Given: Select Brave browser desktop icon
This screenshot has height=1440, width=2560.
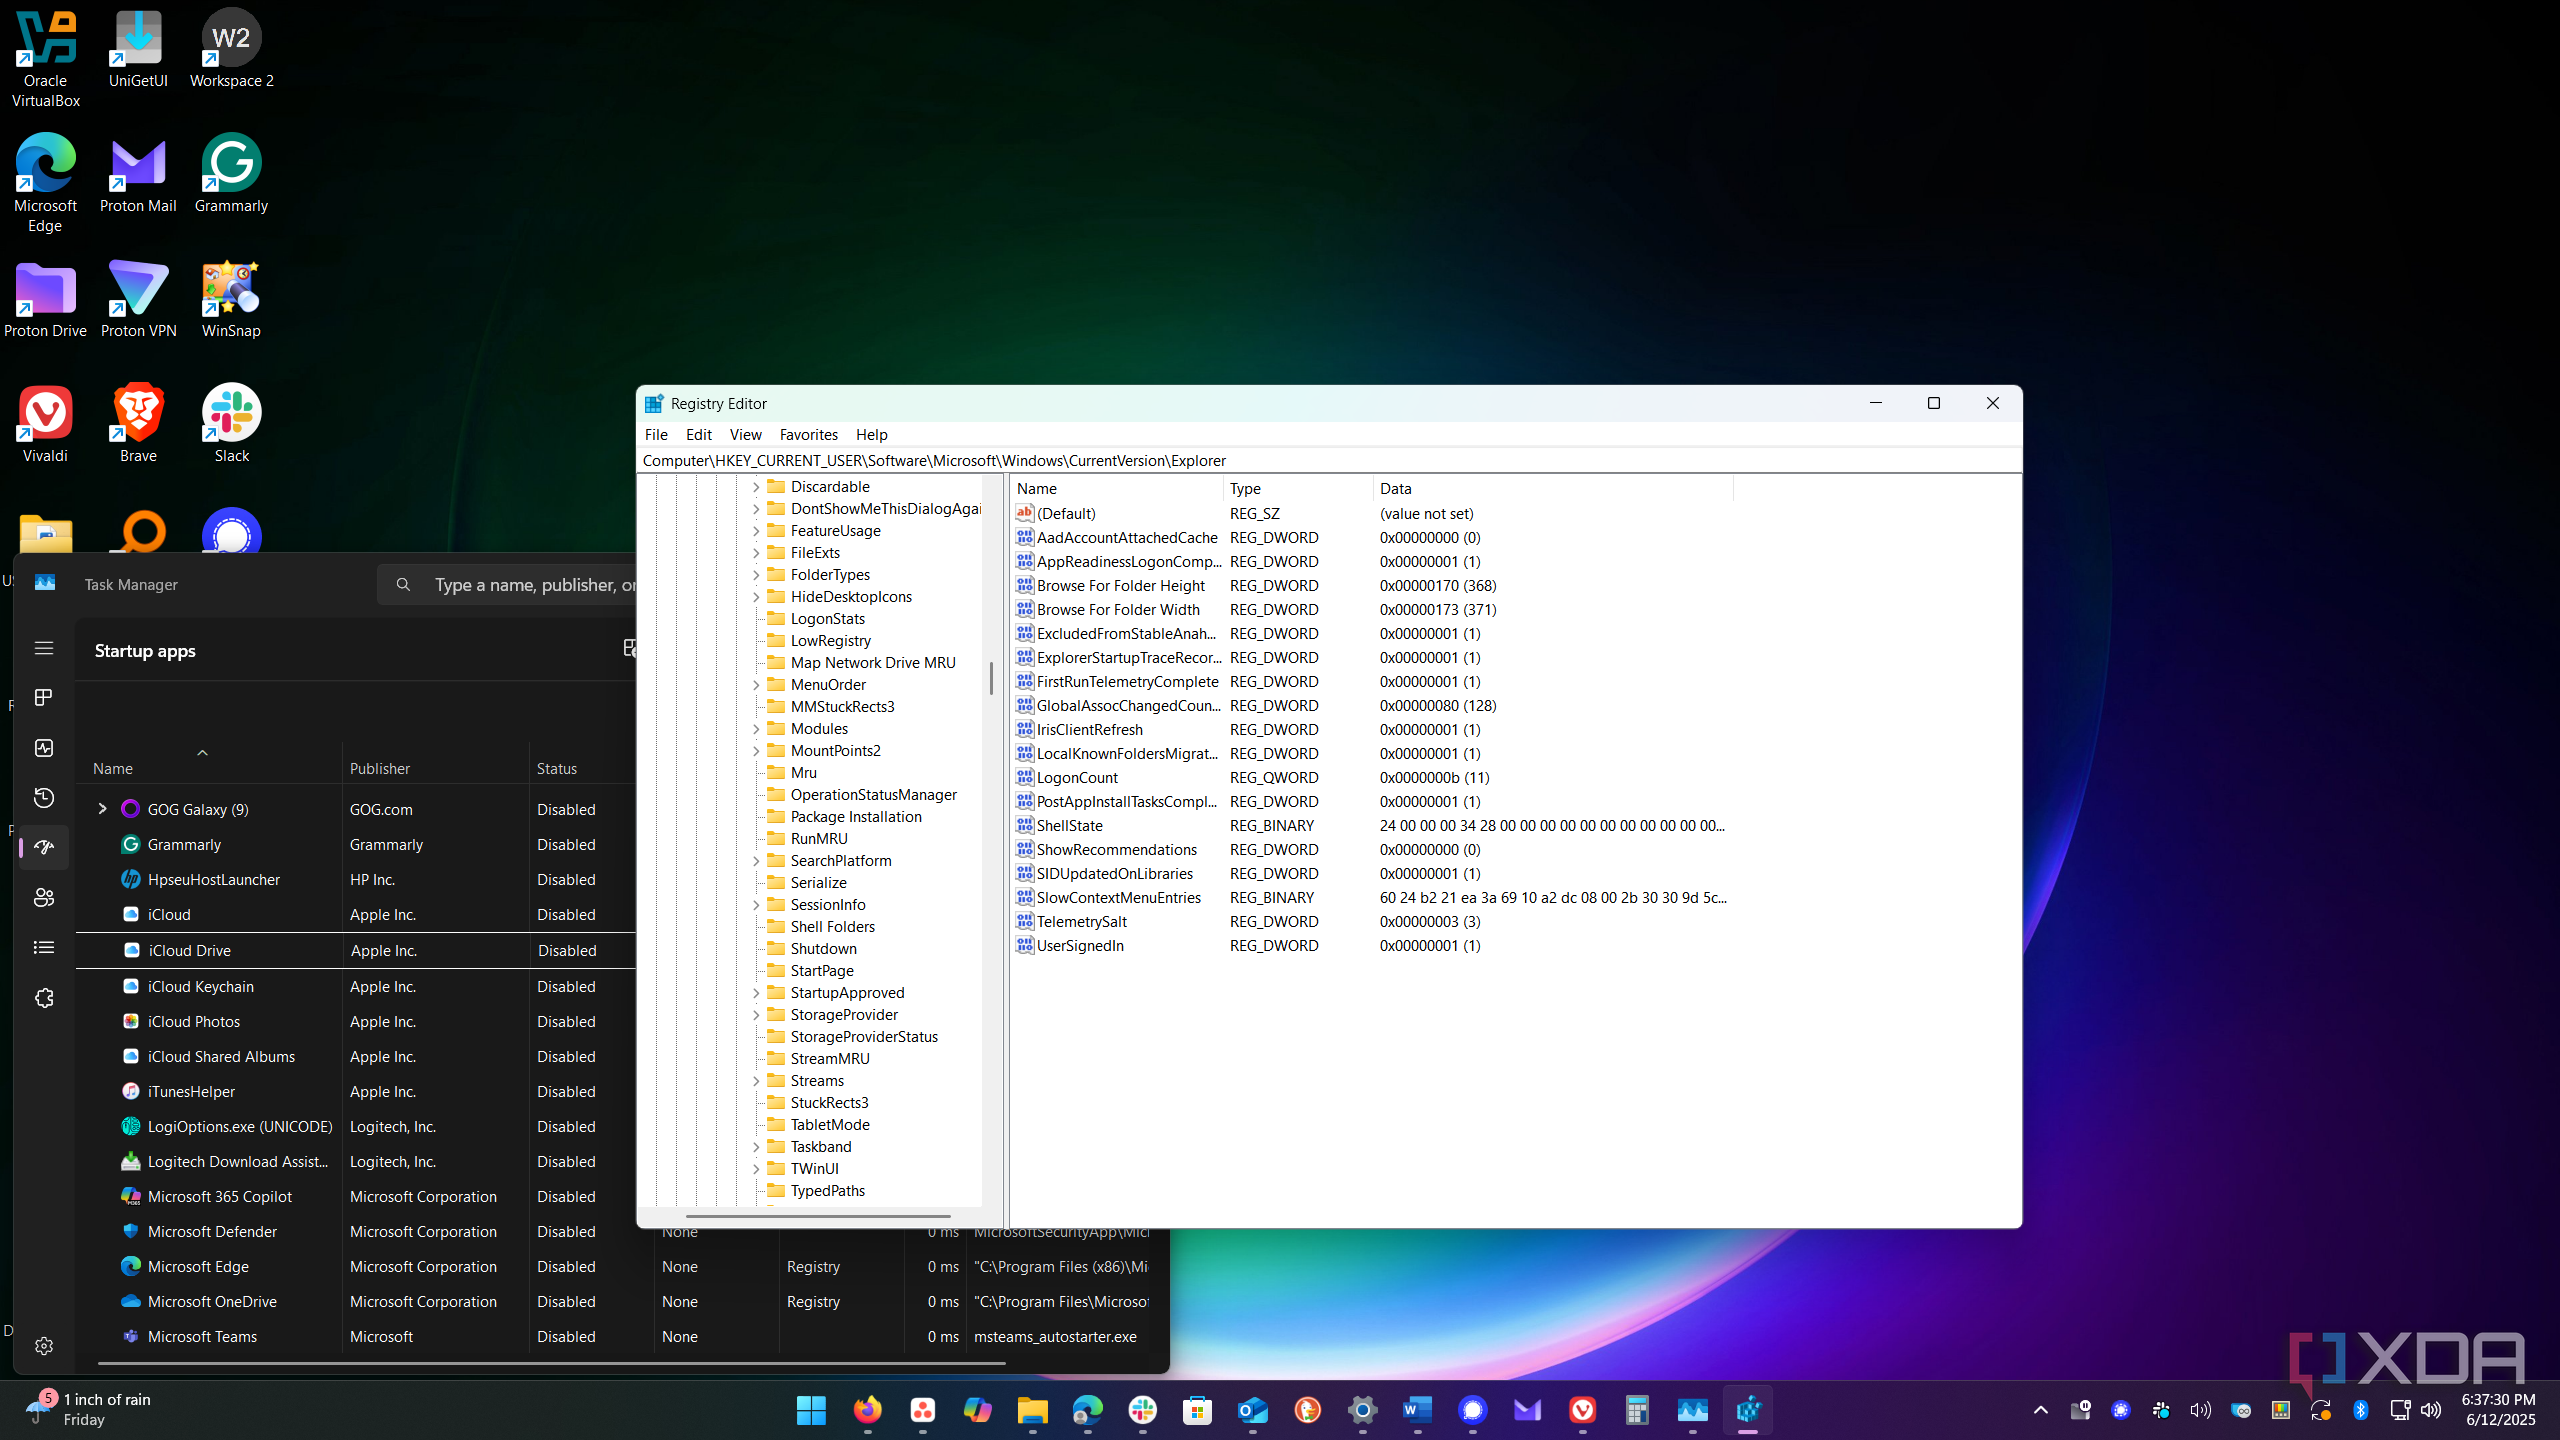Looking at the screenshot, I should (138, 424).
